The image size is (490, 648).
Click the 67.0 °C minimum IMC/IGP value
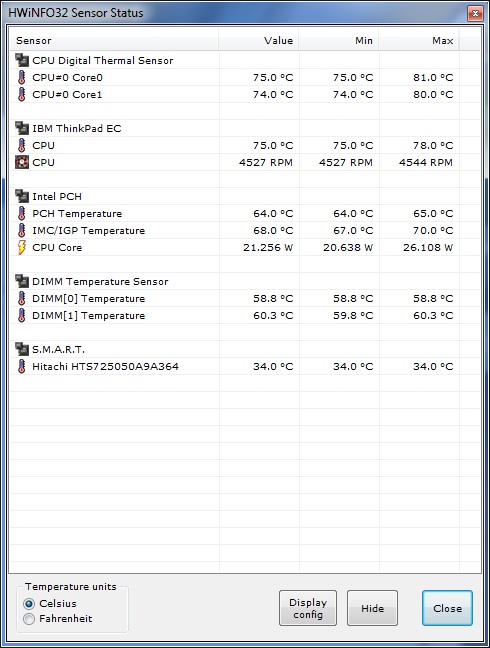pyautogui.click(x=353, y=231)
